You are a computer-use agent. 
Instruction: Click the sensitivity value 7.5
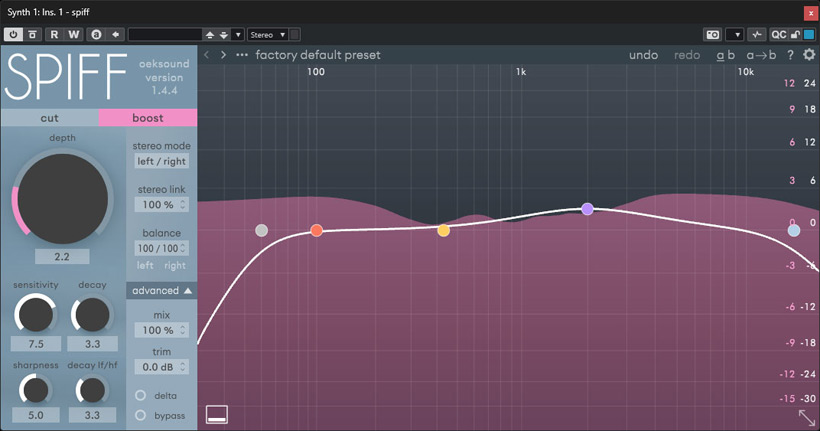coord(36,344)
